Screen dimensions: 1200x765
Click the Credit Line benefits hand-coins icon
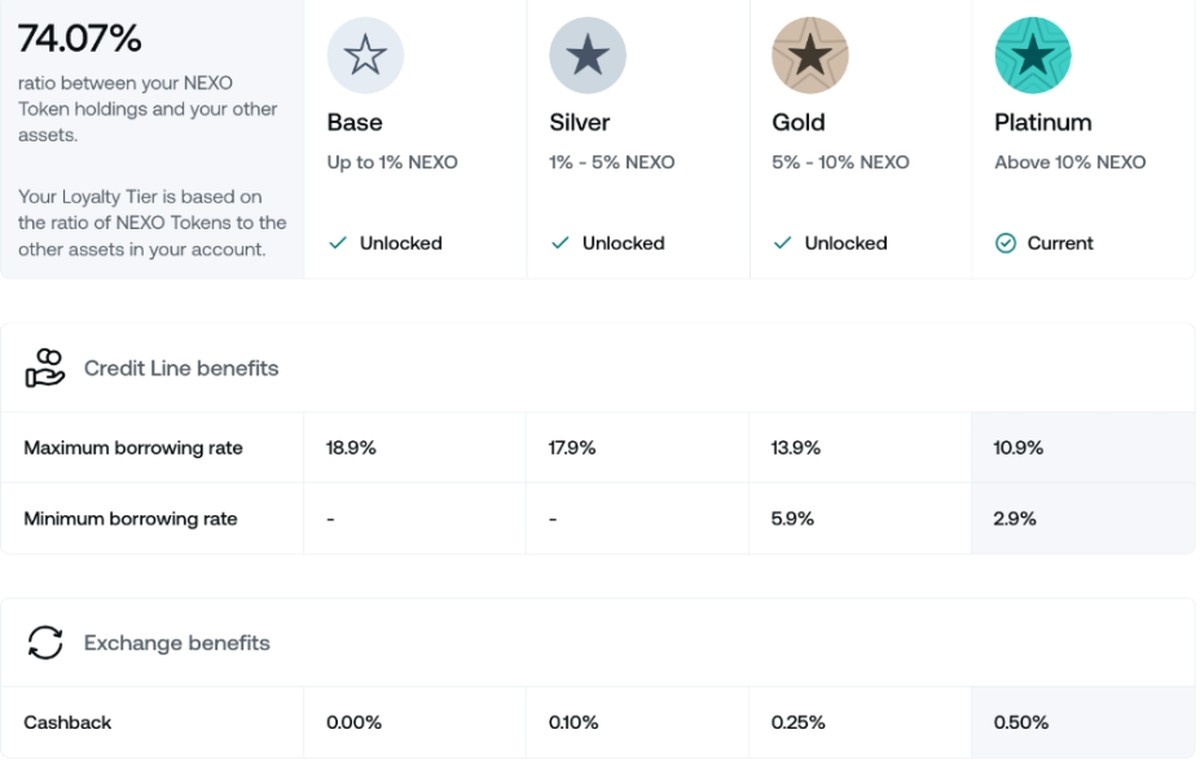point(45,368)
